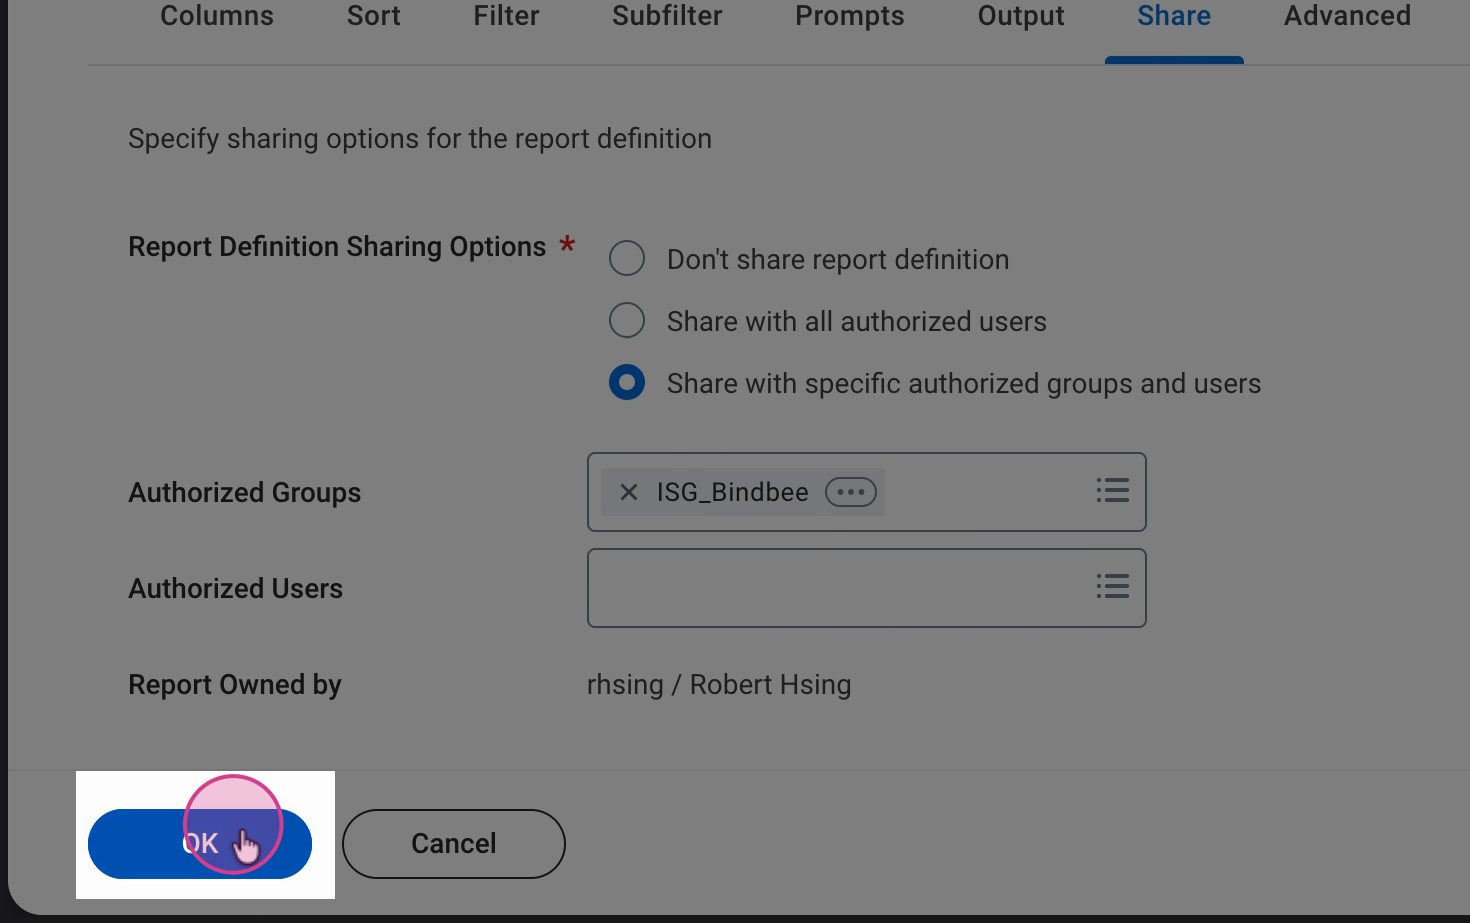Go to the Prompts tab
Image resolution: width=1470 pixels, height=923 pixels.
point(850,16)
